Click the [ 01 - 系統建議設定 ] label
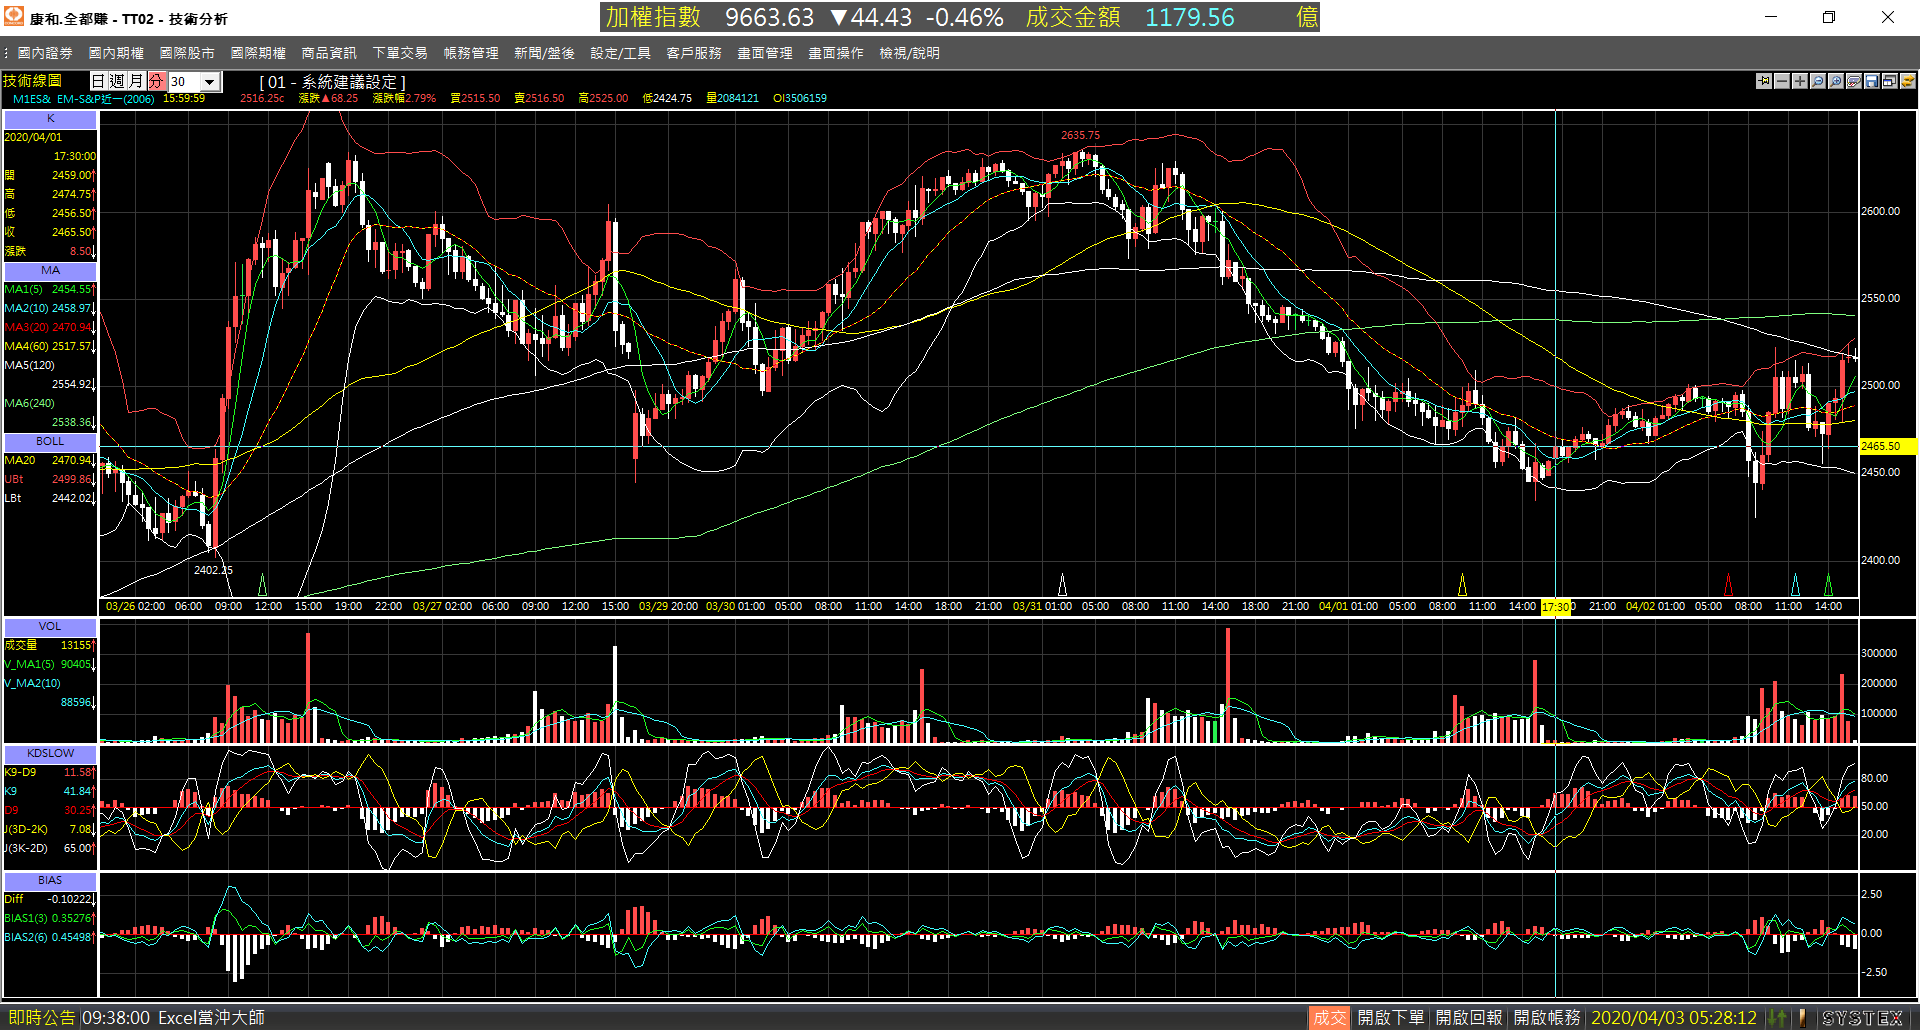 [332, 82]
